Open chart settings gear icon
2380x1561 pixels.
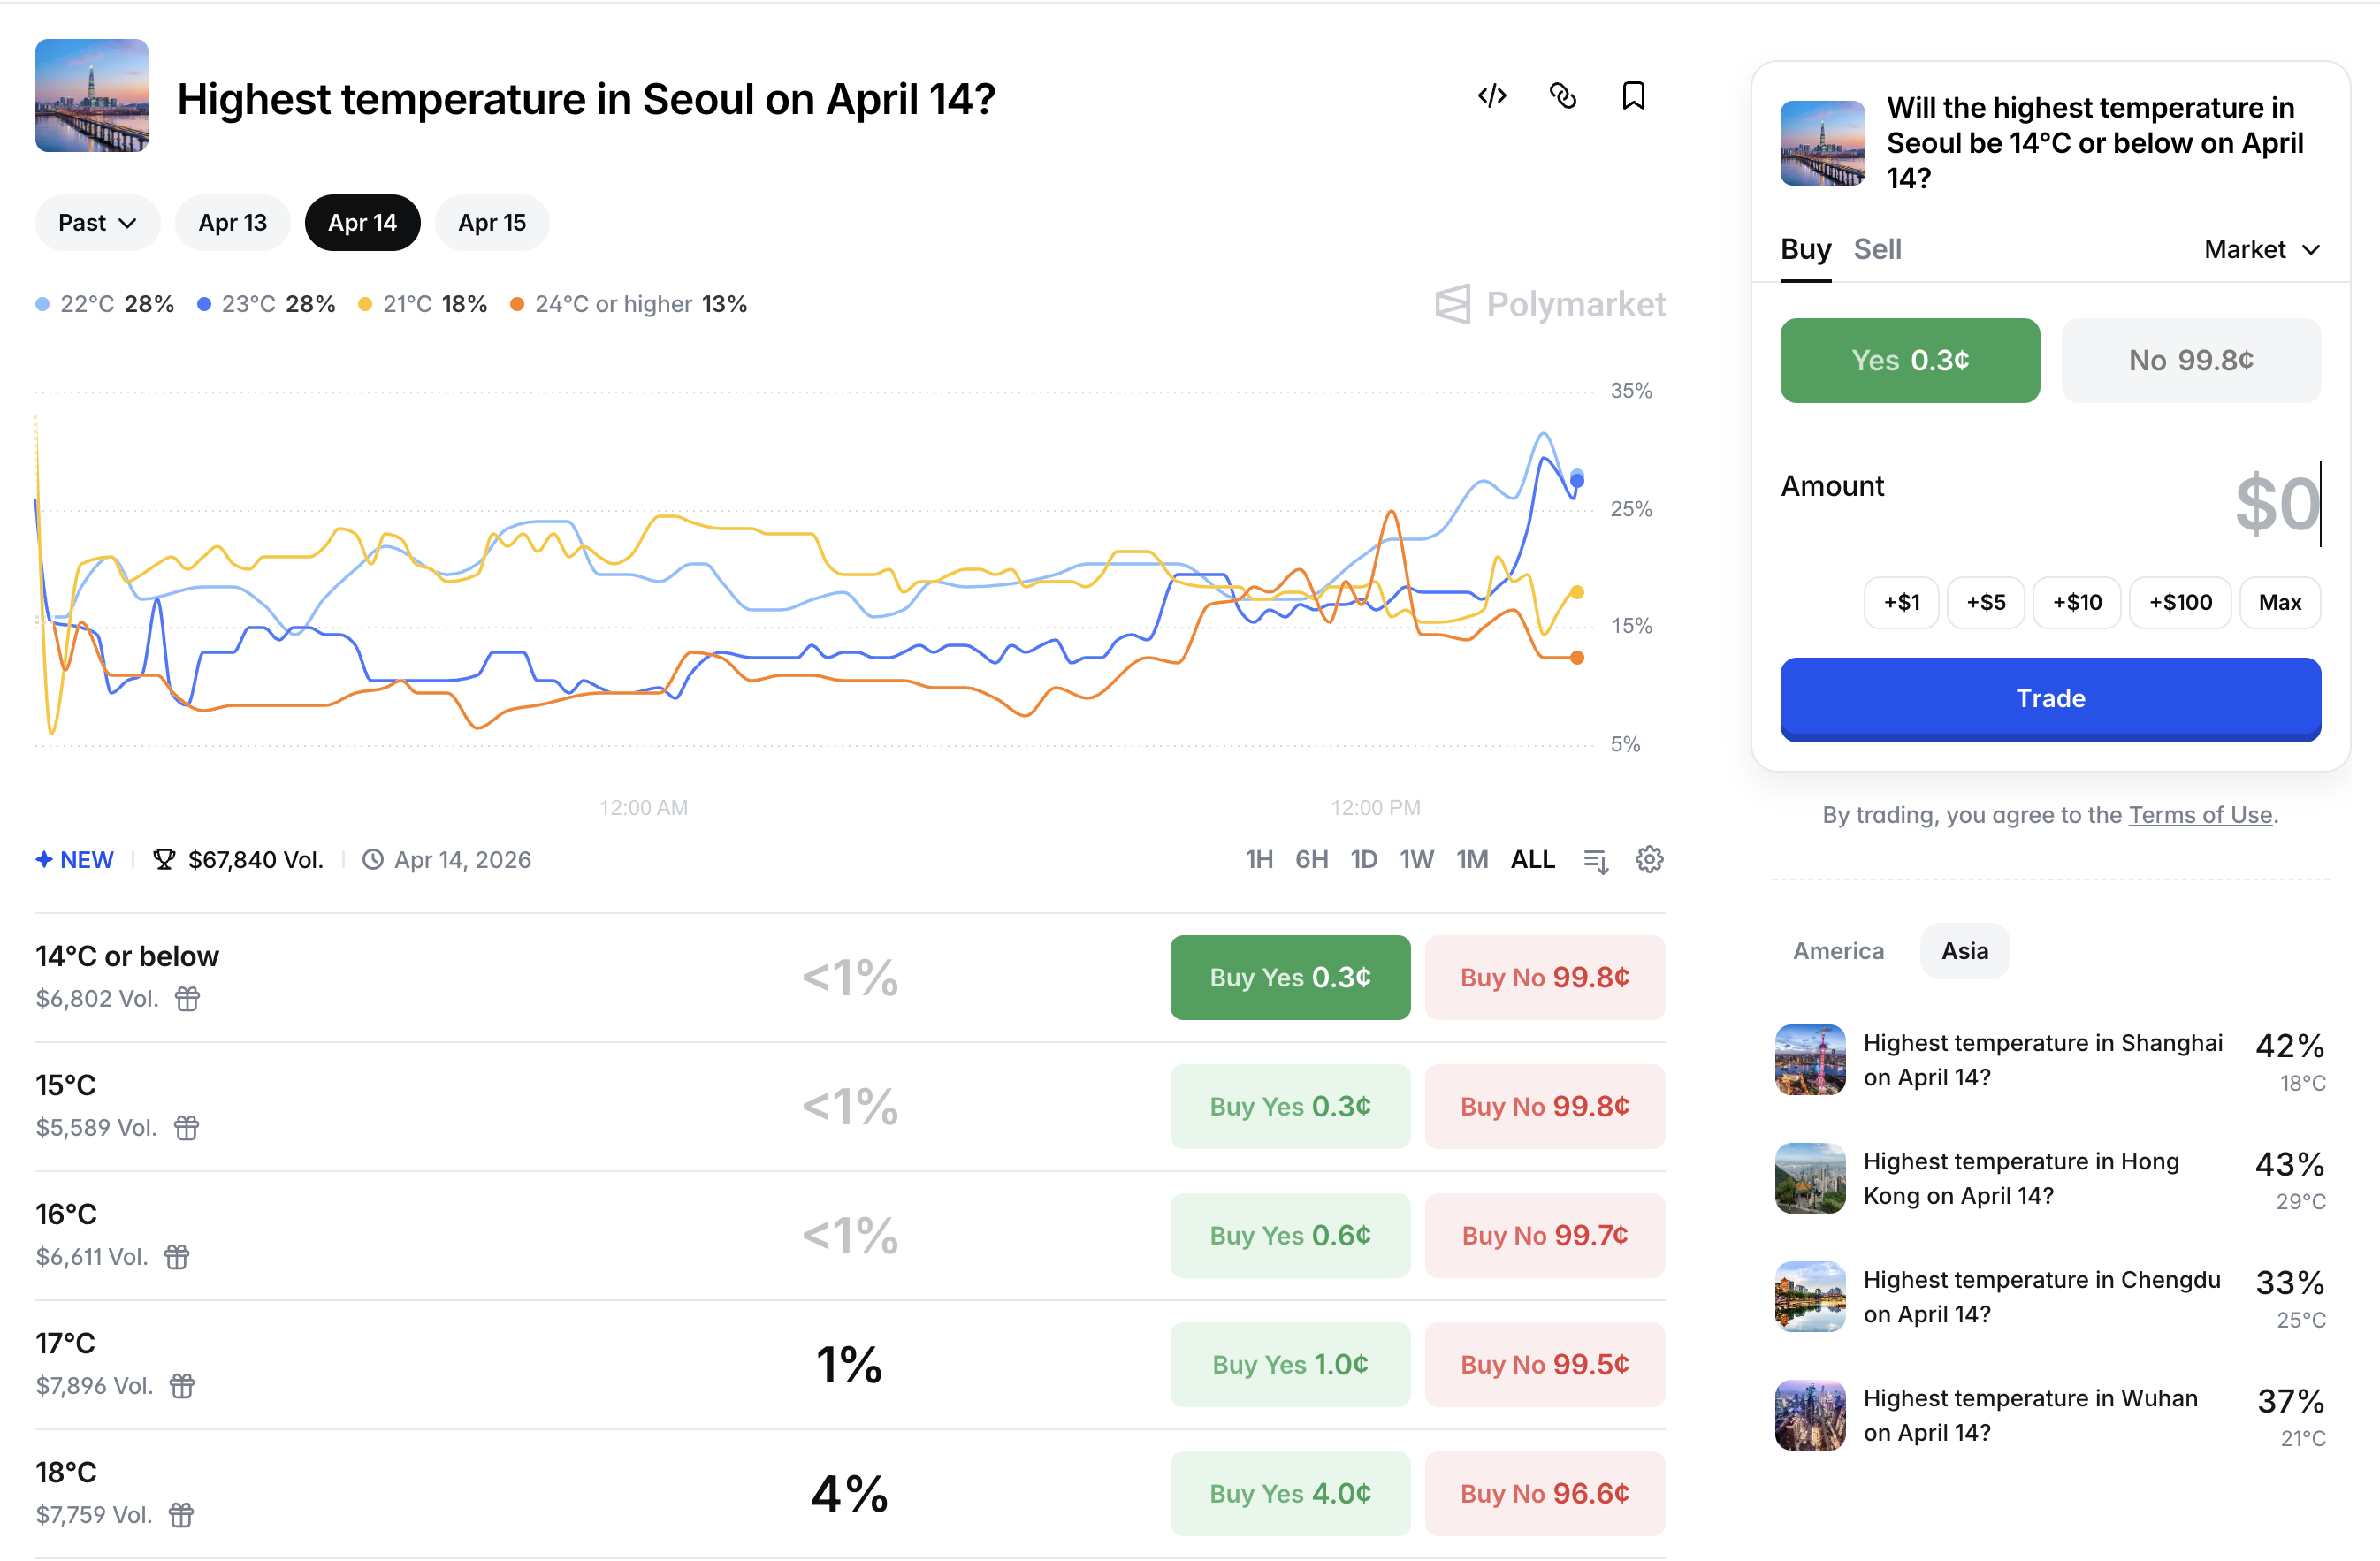(1648, 859)
